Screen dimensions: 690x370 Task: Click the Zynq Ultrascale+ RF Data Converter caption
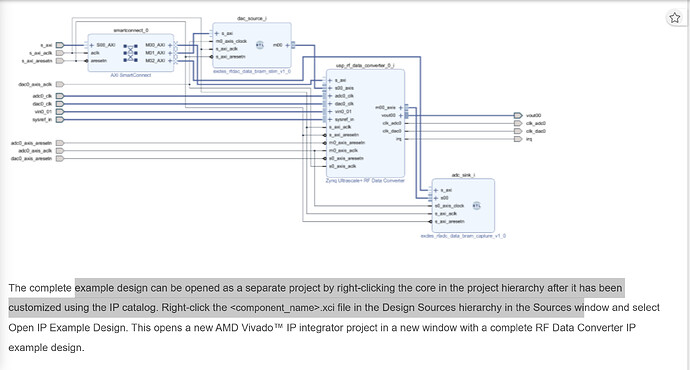point(365,181)
